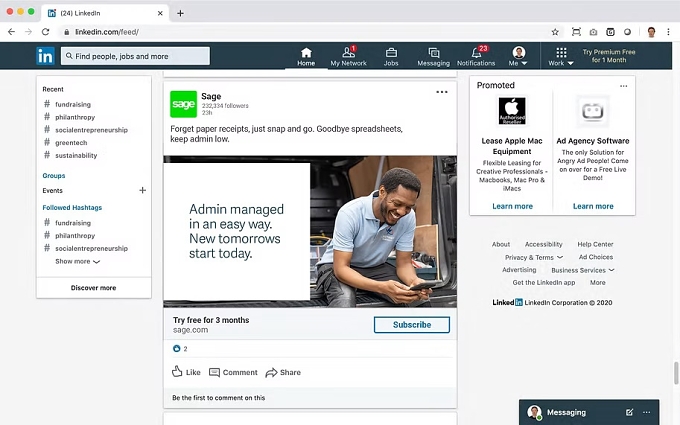Open Messaging overlay three-dot options

[646, 412]
